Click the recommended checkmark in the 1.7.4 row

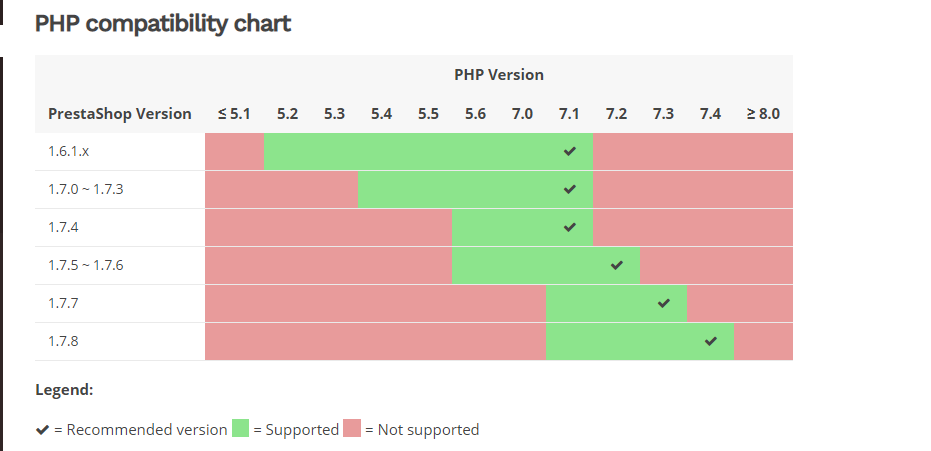click(570, 227)
